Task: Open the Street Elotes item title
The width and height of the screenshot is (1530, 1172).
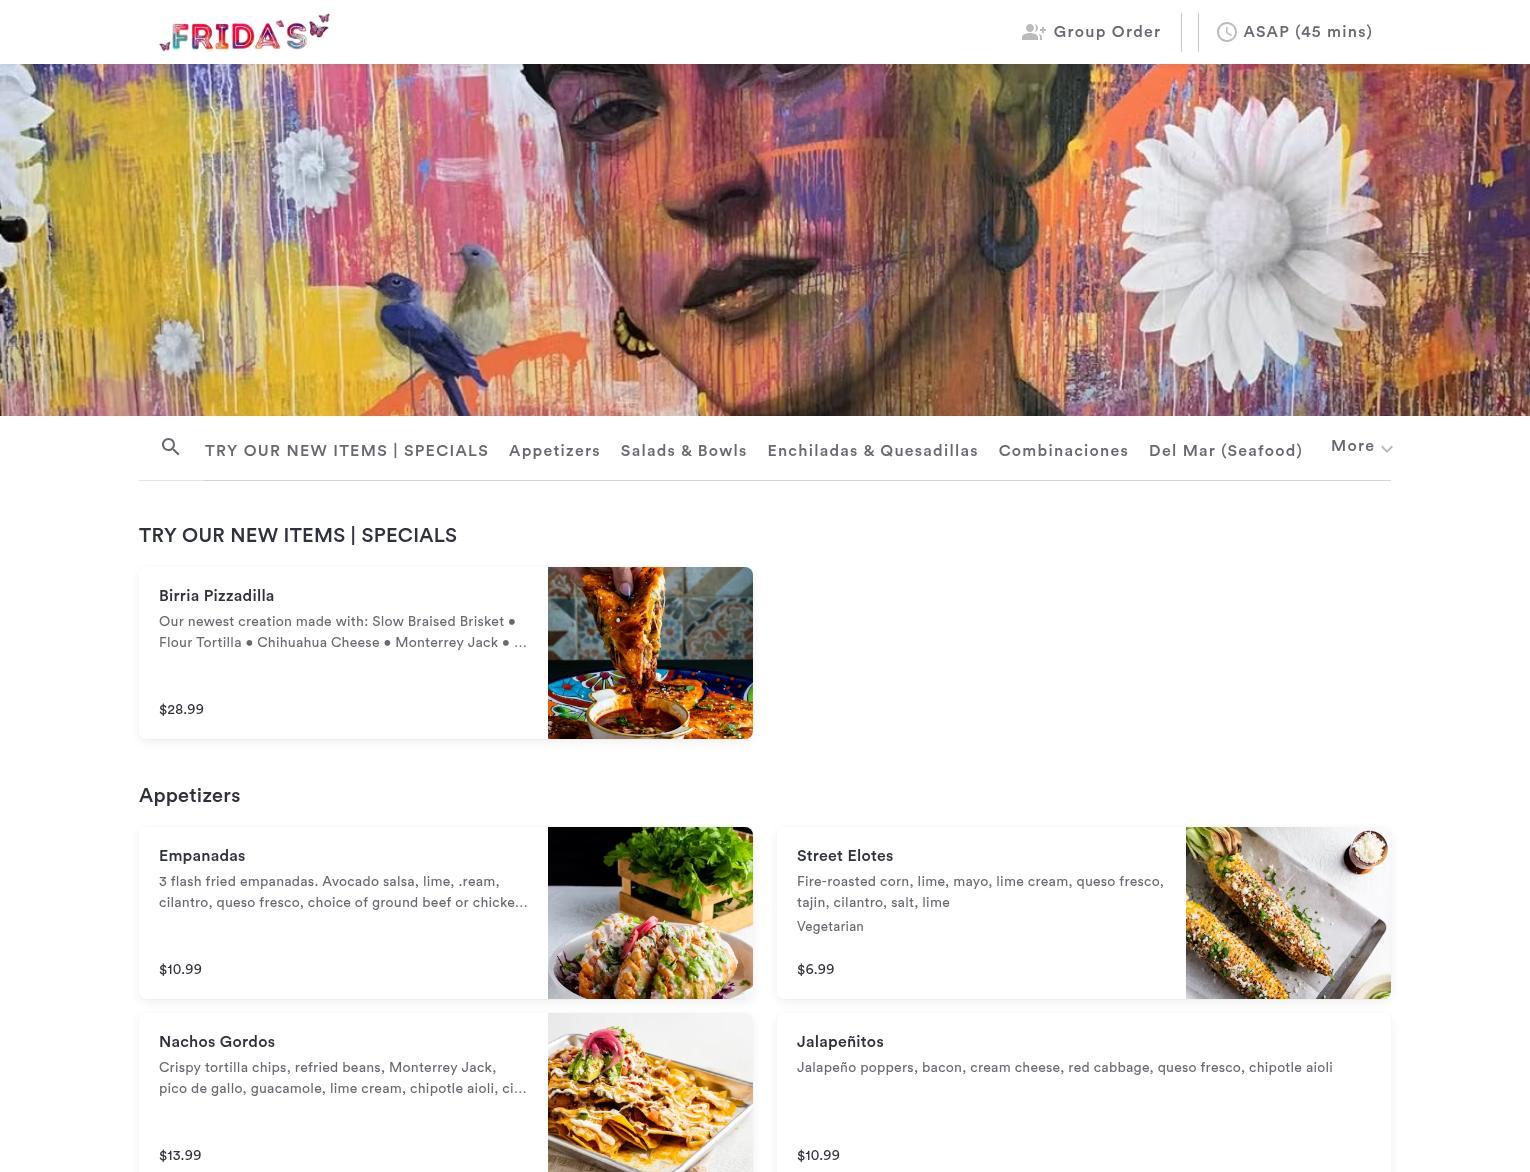Action: click(x=845, y=856)
